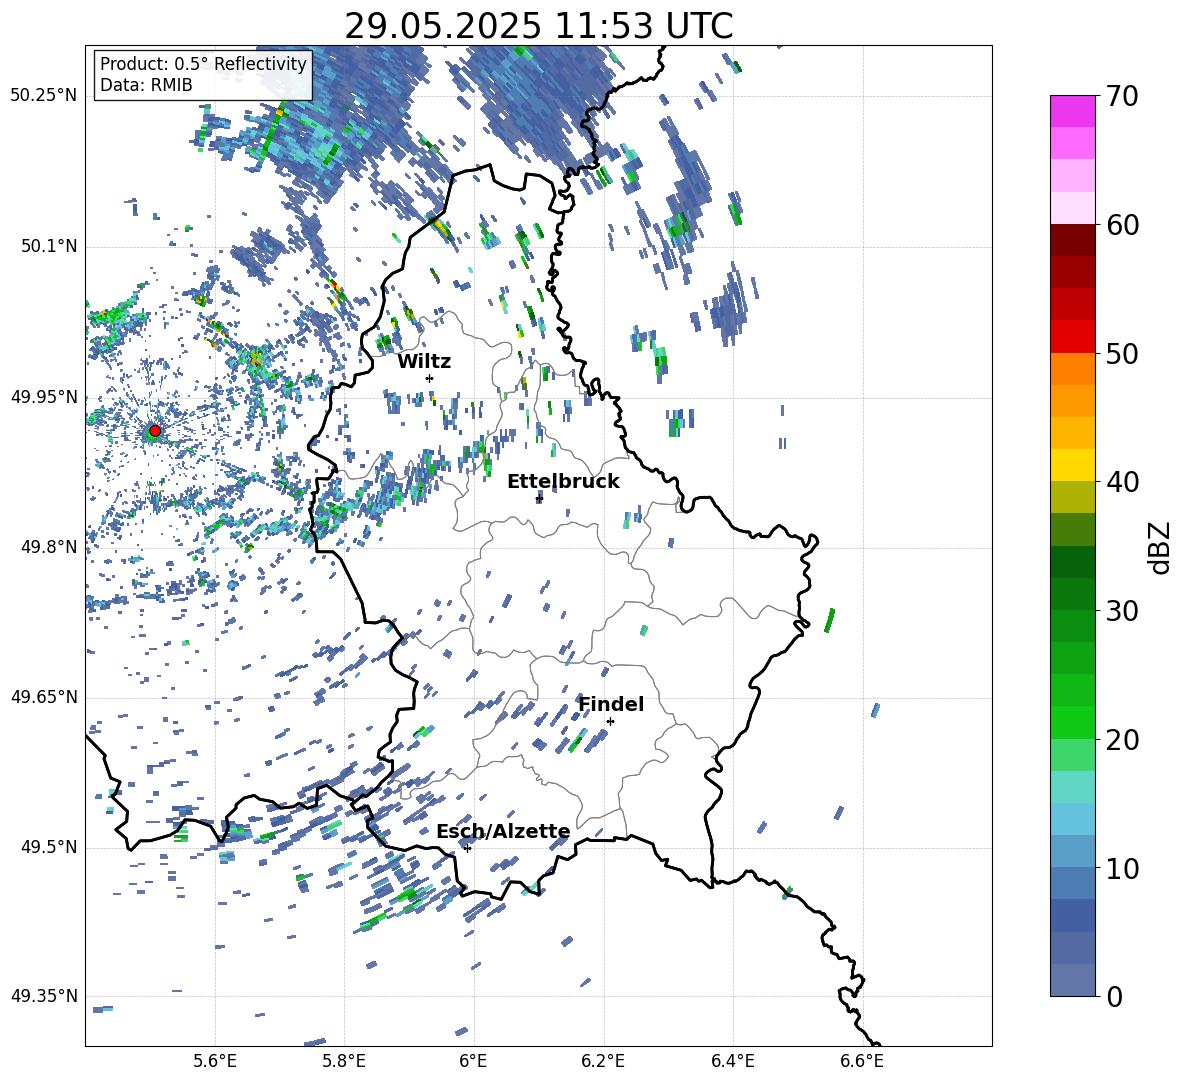
Task: Click the 70 value on the colorbar
Action: click(1122, 97)
